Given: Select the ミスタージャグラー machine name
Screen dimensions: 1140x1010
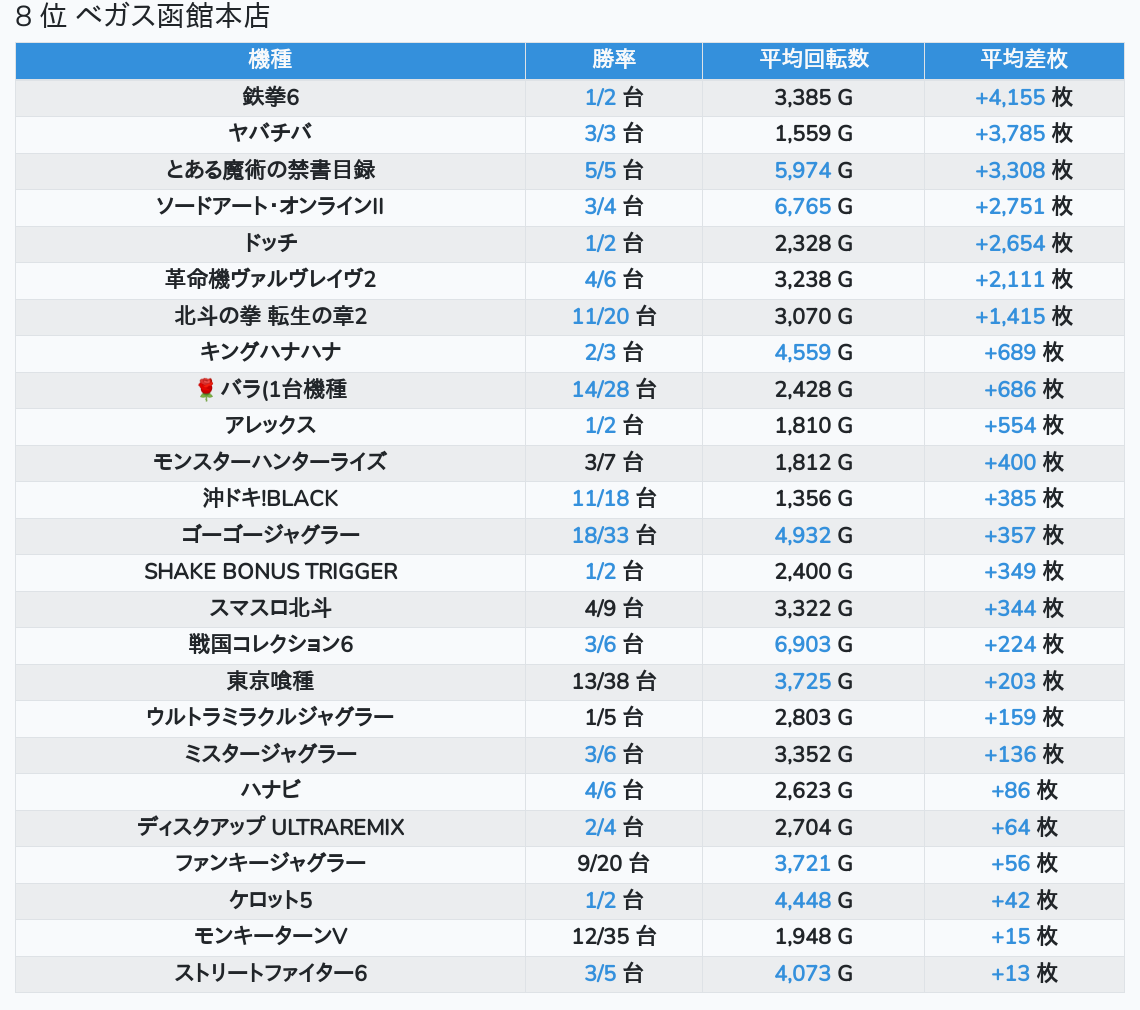Looking at the screenshot, I should [270, 754].
